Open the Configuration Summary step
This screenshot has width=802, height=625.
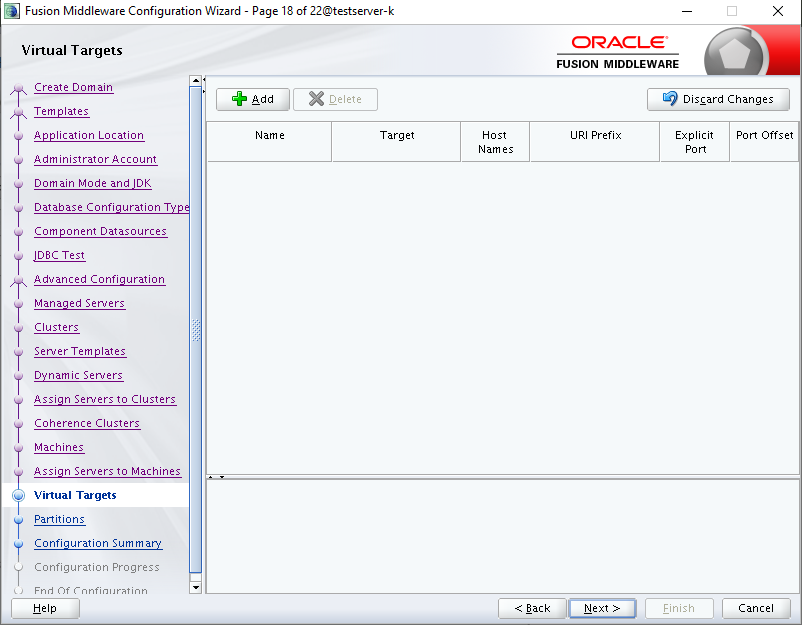(98, 544)
